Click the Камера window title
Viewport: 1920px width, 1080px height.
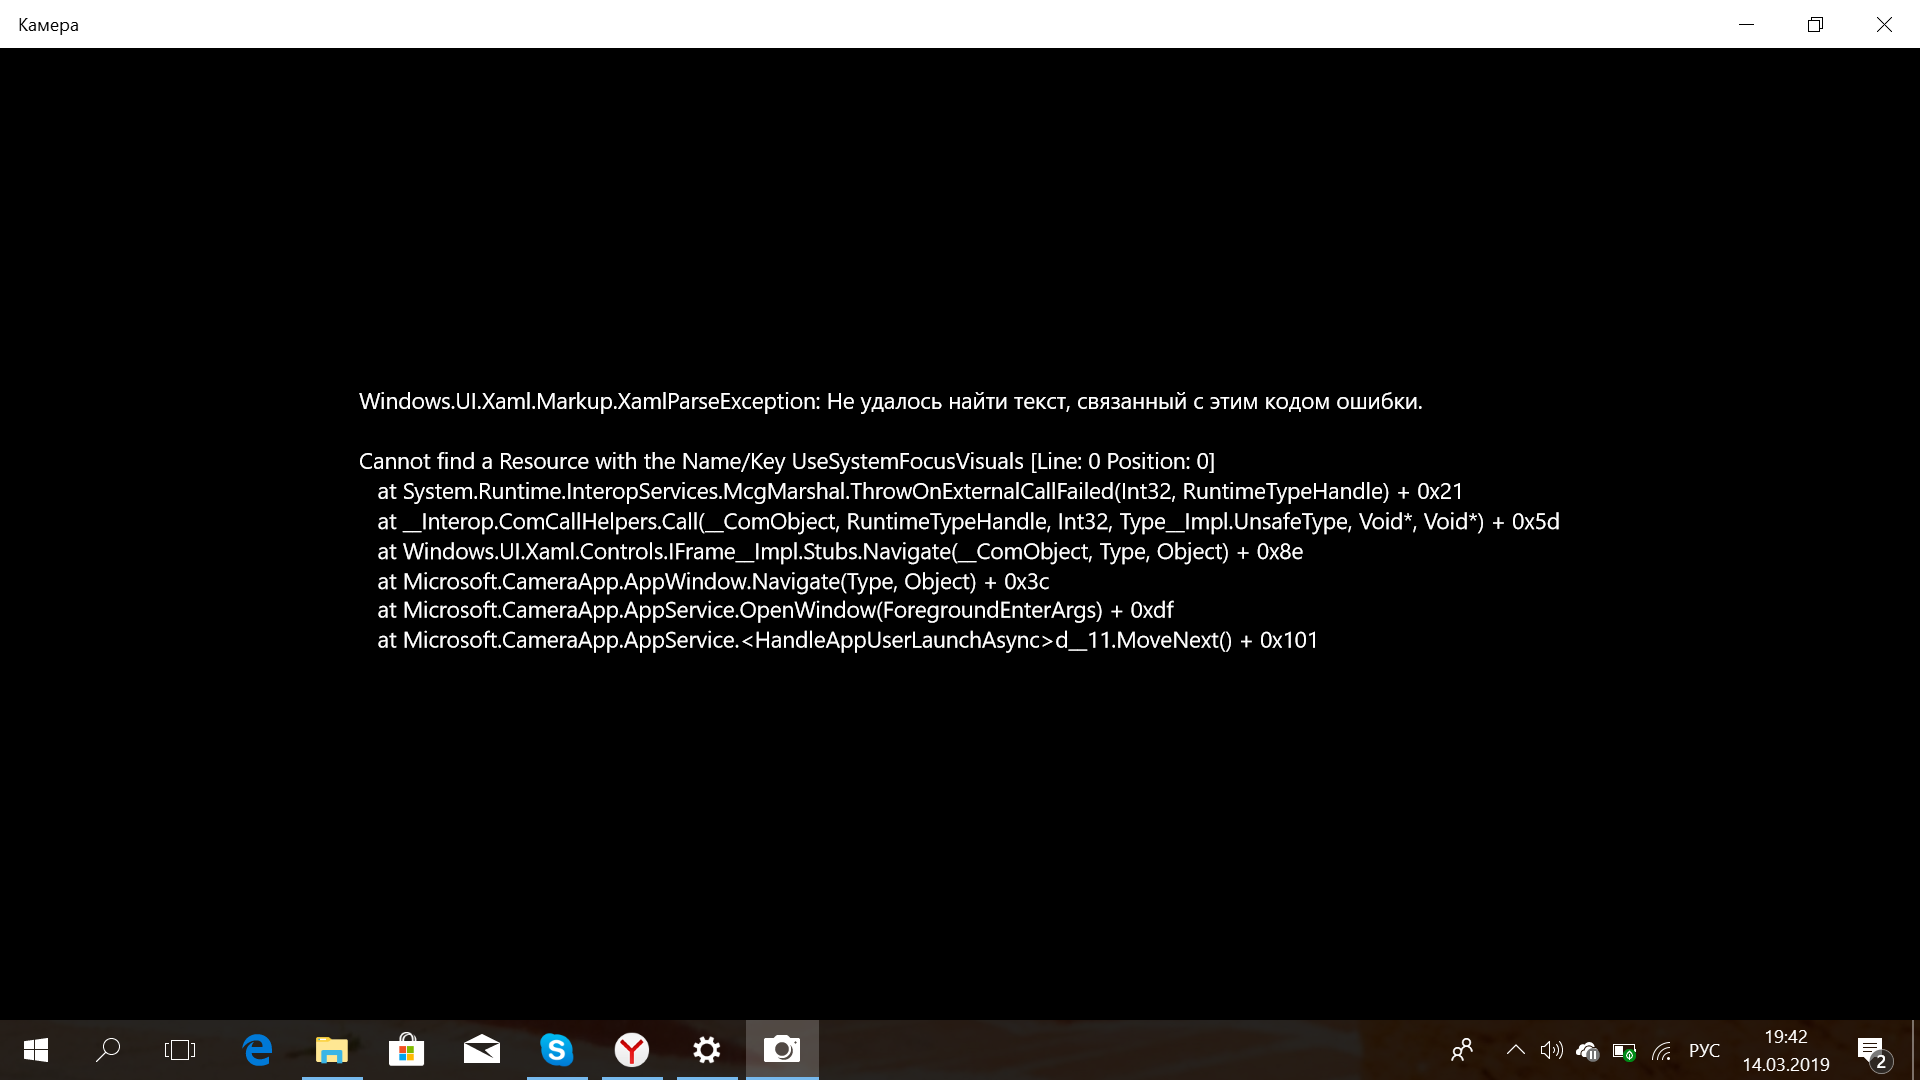tap(48, 25)
